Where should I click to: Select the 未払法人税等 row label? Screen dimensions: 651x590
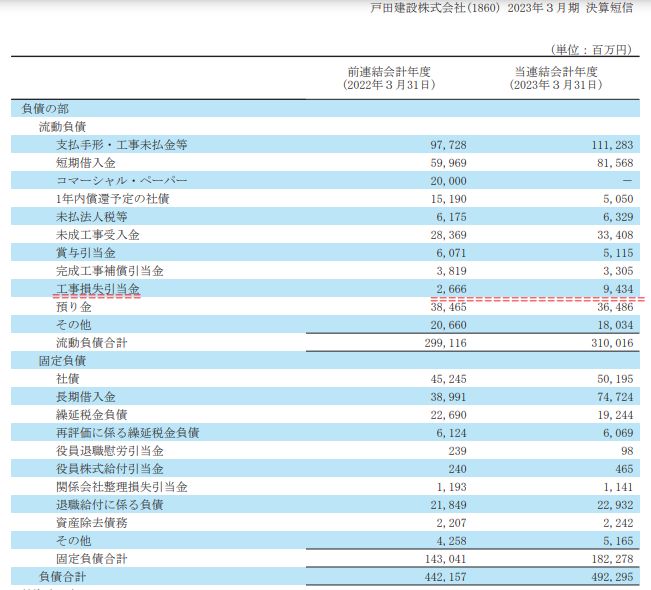pyautogui.click(x=92, y=217)
